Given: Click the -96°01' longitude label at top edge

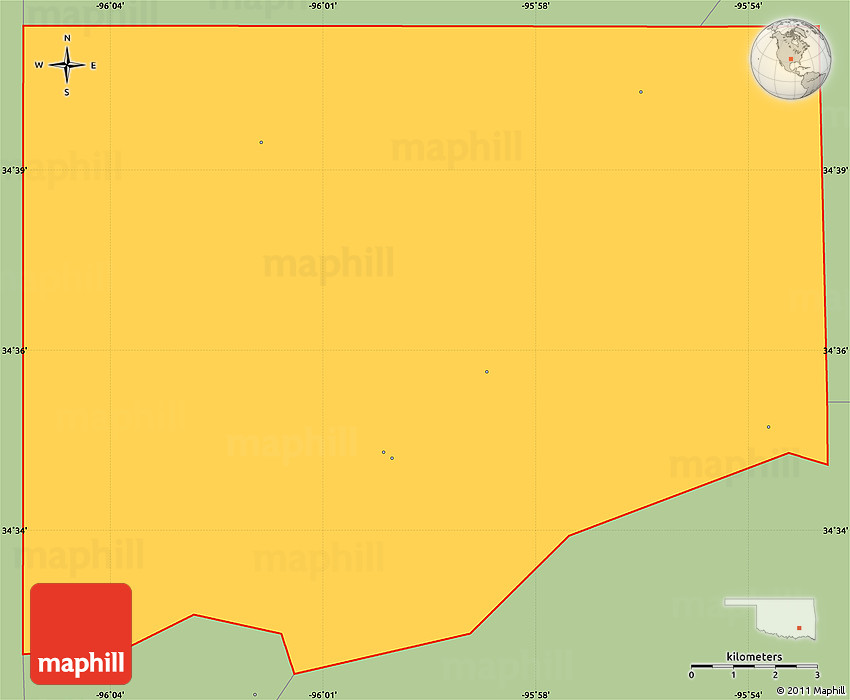Looking at the screenshot, I should pyautogui.click(x=323, y=6).
